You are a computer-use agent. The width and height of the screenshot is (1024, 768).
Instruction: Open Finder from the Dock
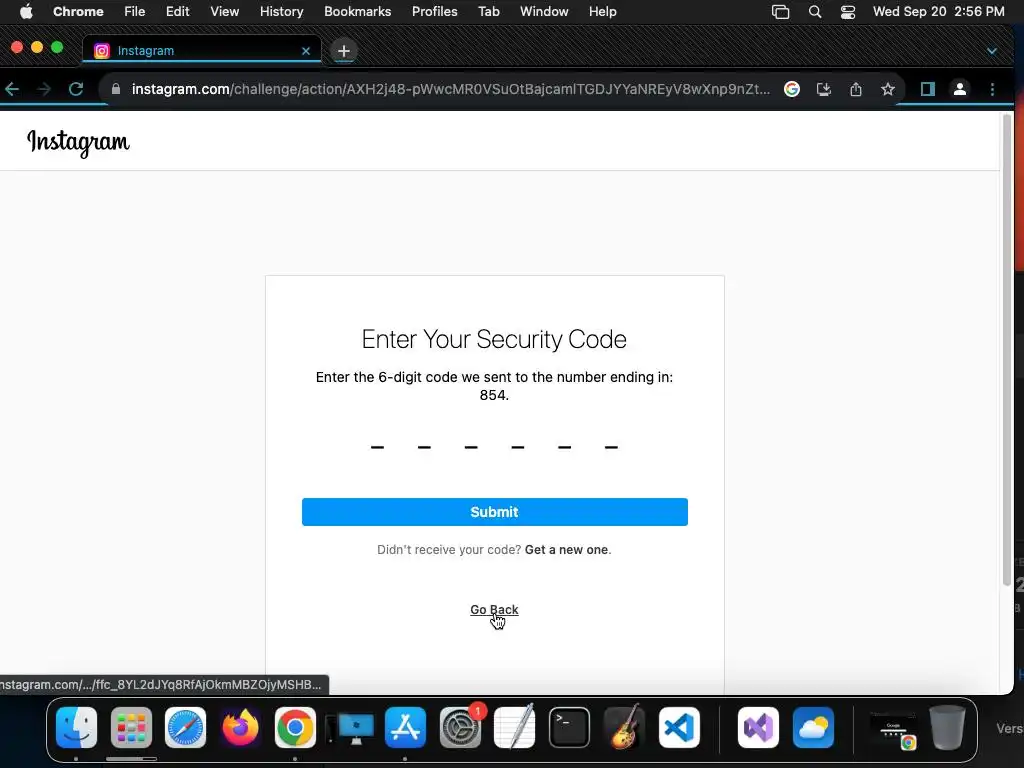click(x=76, y=728)
